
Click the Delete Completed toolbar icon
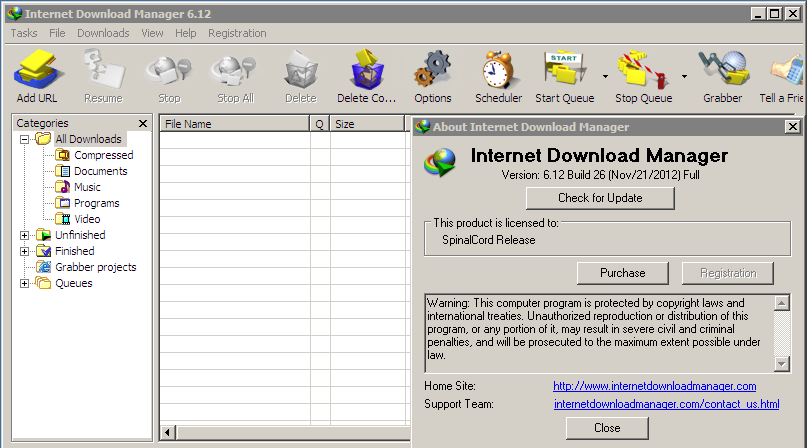click(x=367, y=70)
